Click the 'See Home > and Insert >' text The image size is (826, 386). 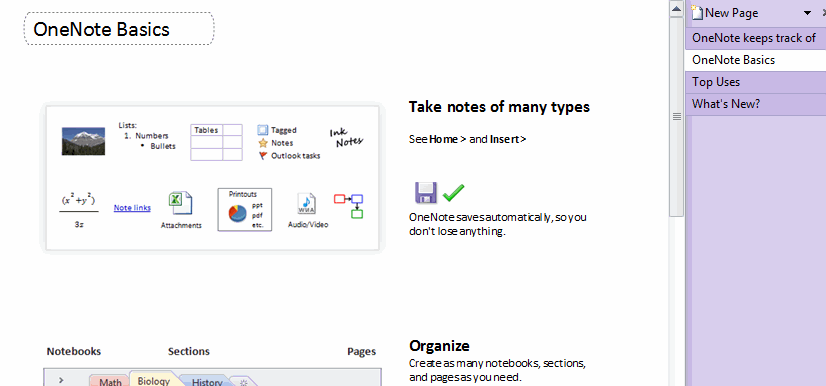click(468, 140)
